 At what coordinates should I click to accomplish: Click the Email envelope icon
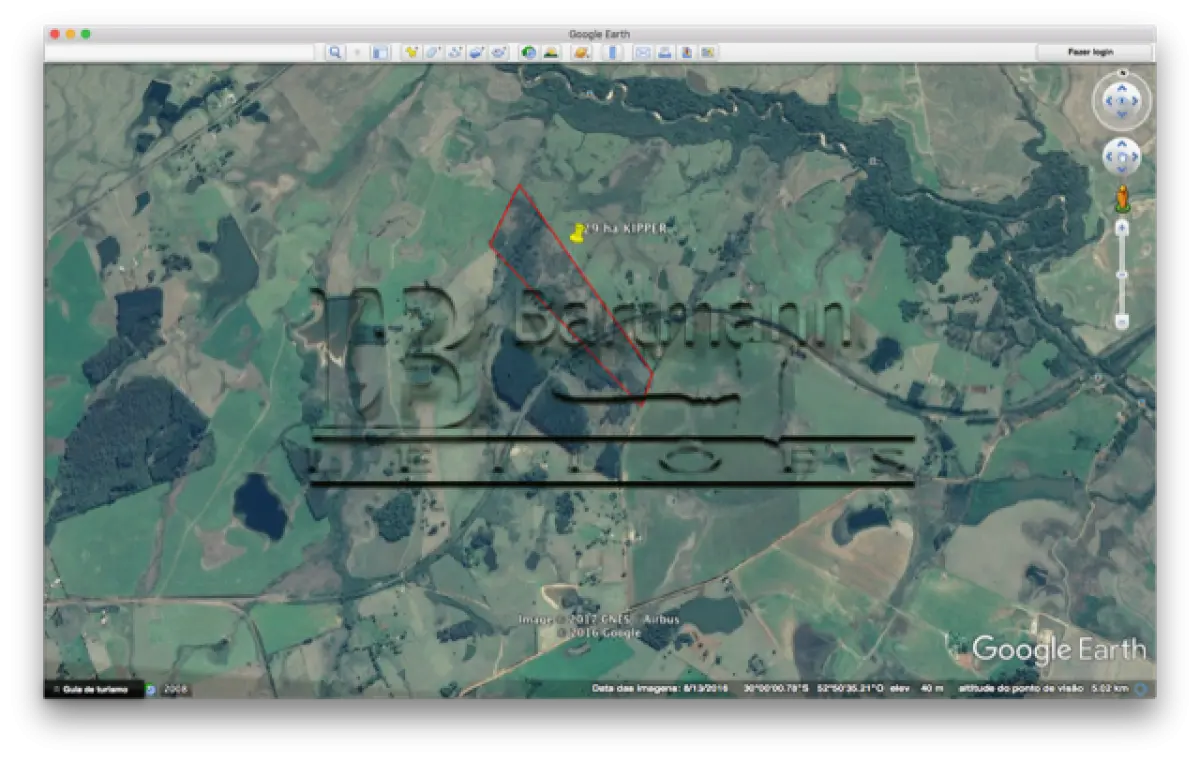[643, 52]
